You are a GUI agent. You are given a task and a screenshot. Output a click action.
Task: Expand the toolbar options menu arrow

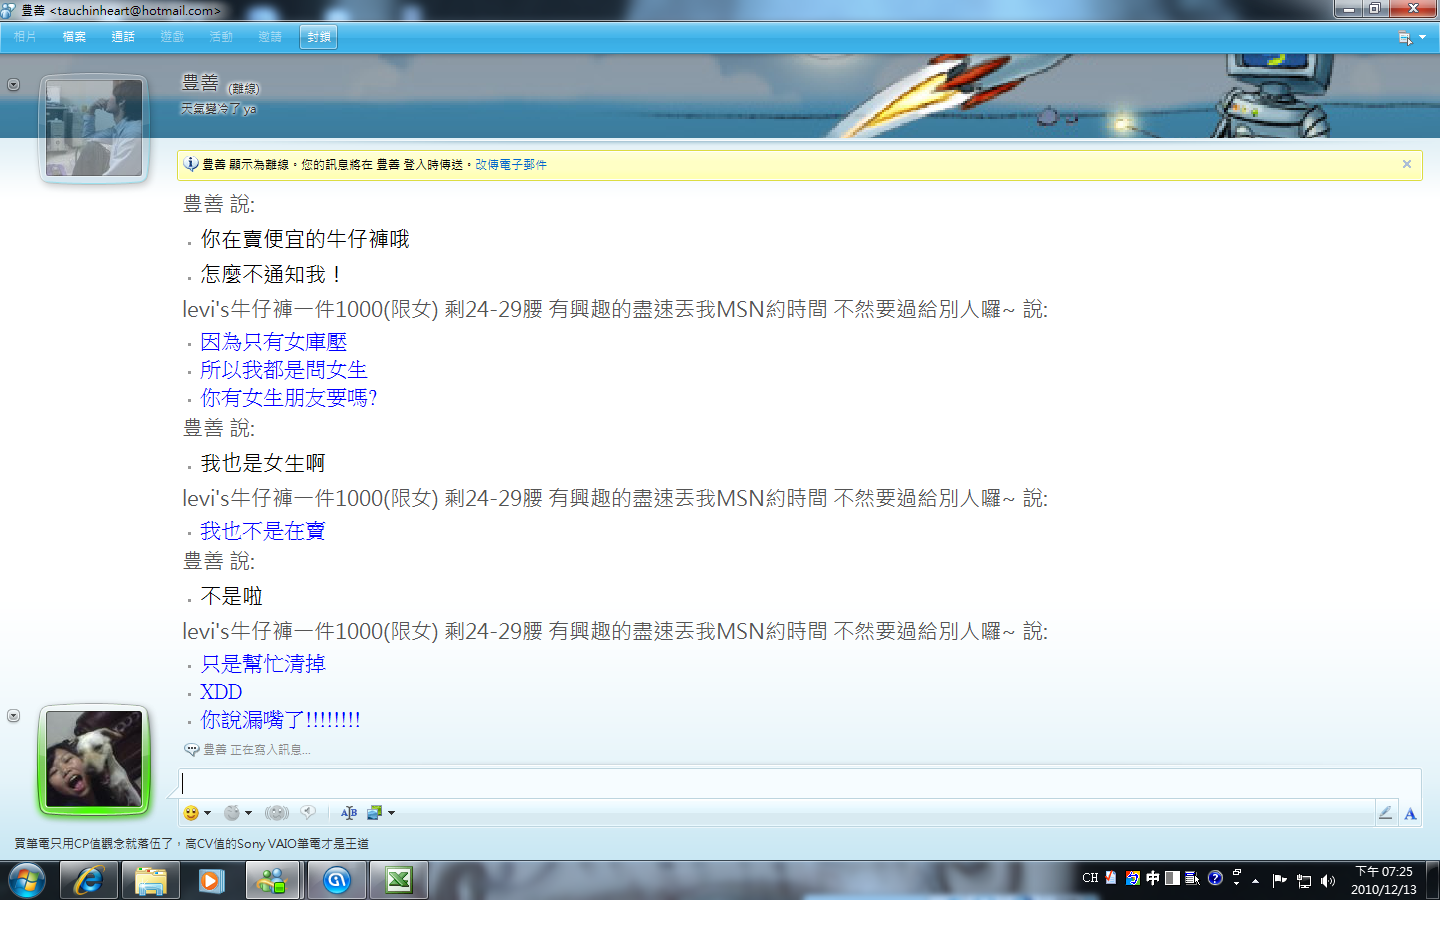(1422, 38)
